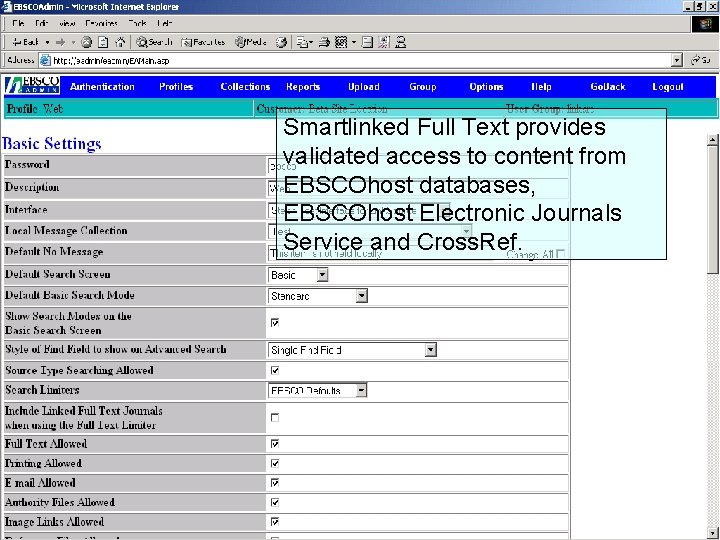Go back using the Back arrow button
720x540 pixels.
[25, 42]
